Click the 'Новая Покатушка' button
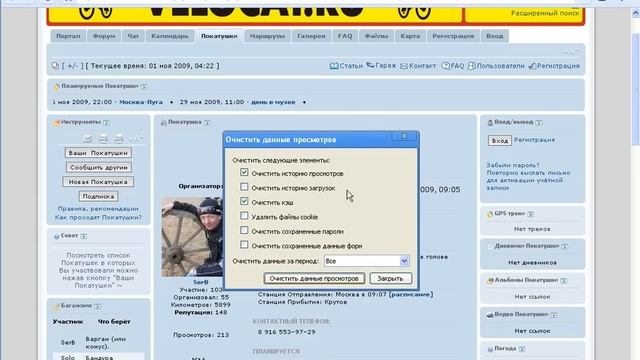 click(x=98, y=182)
